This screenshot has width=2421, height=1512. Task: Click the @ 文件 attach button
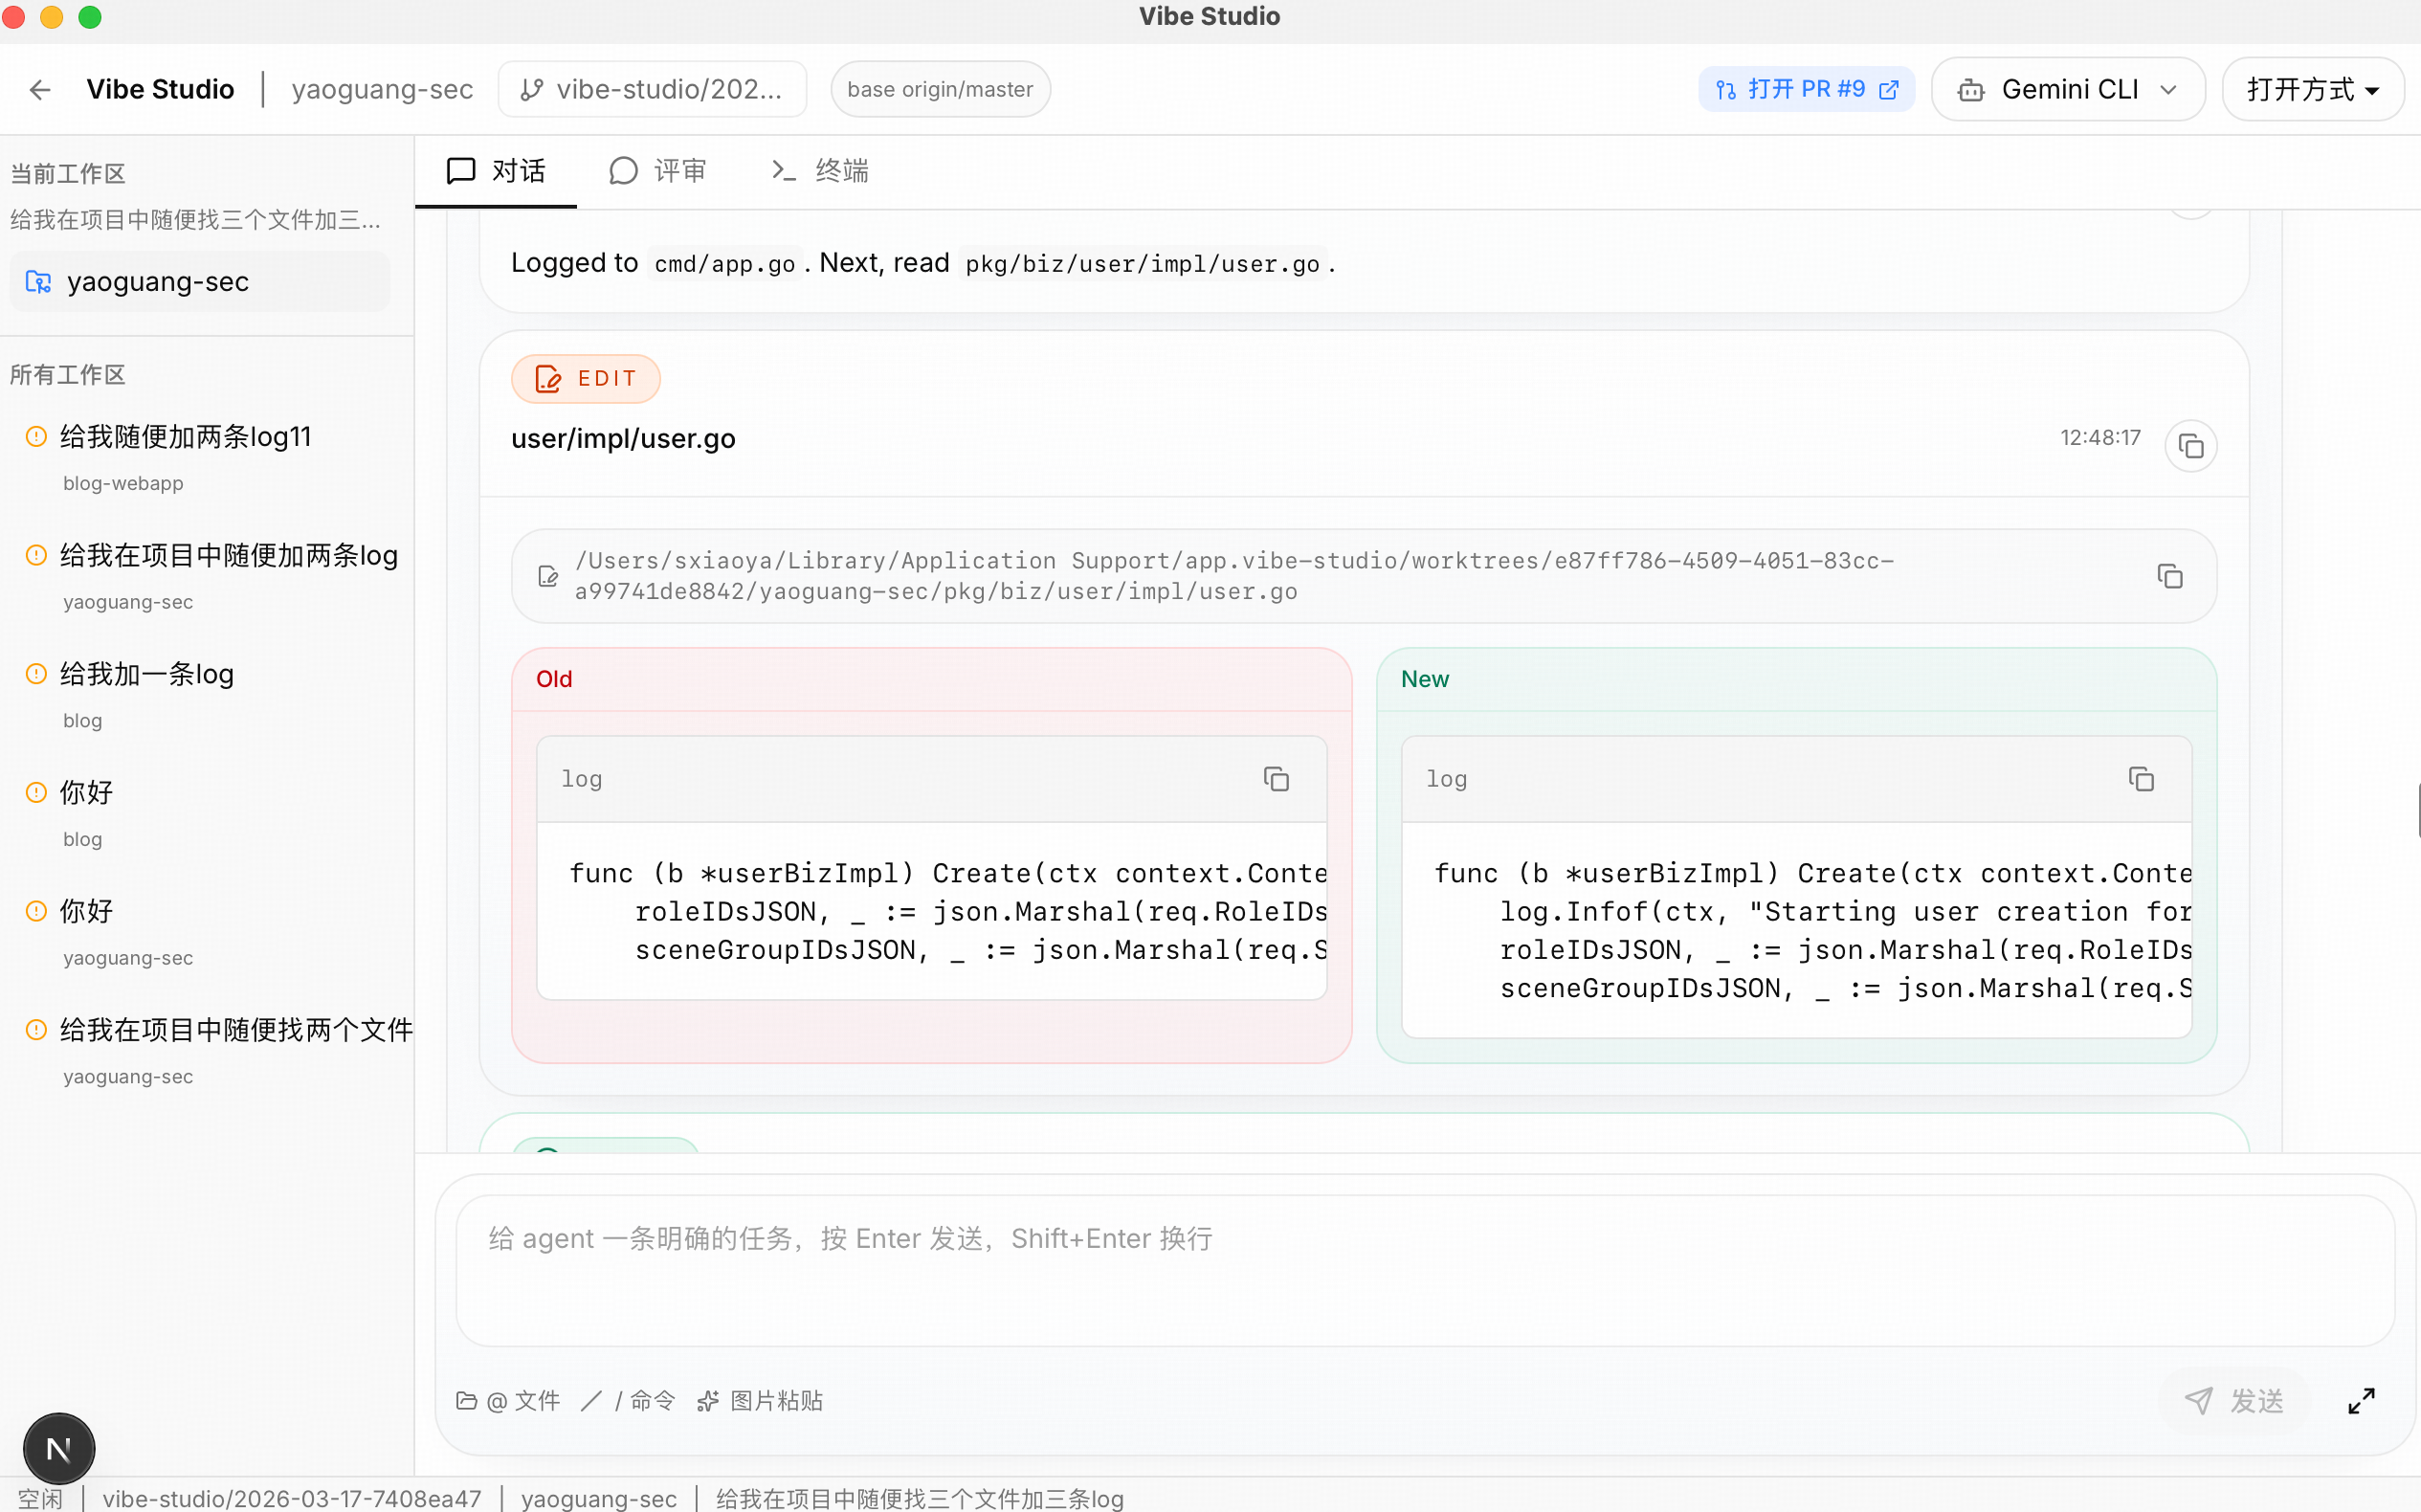point(508,1401)
